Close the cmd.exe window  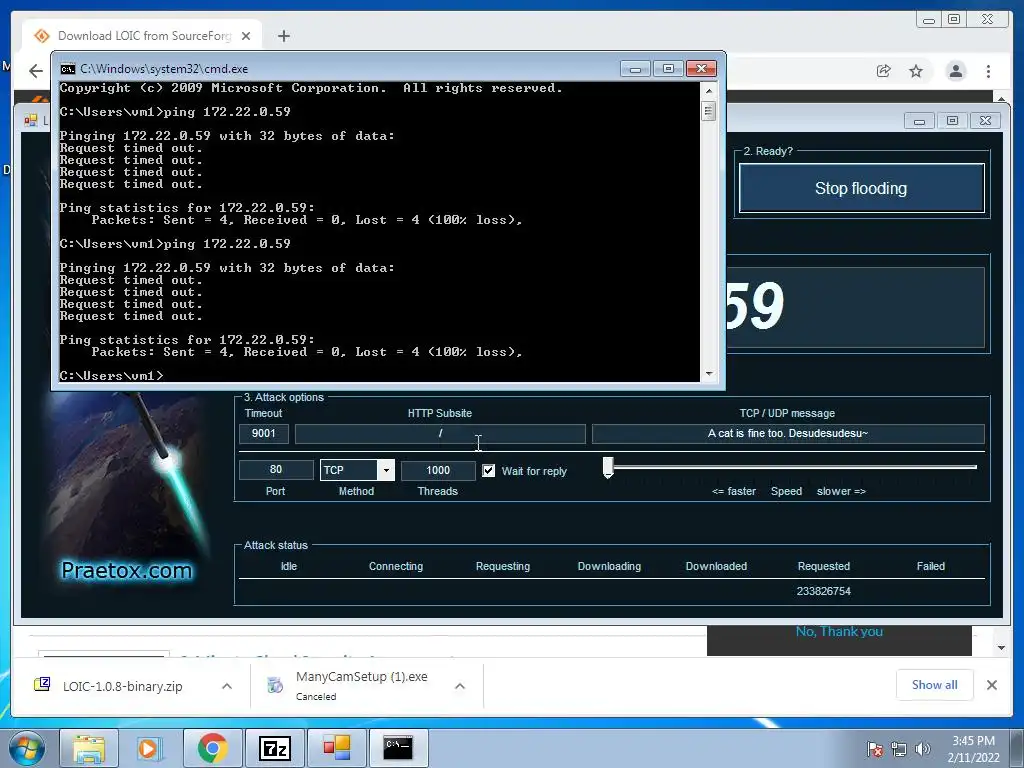tap(701, 69)
